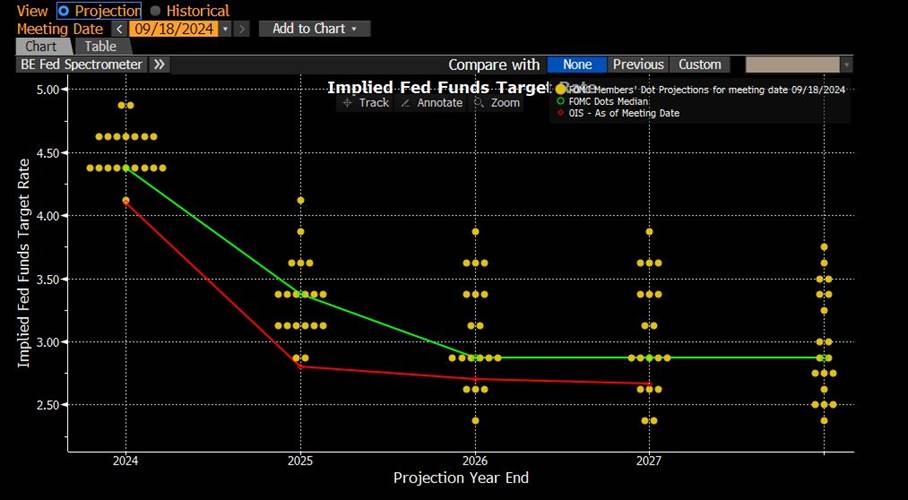Image resolution: width=908 pixels, height=500 pixels.
Task: Set Compare with to Custom
Action: pyautogui.click(x=700, y=64)
